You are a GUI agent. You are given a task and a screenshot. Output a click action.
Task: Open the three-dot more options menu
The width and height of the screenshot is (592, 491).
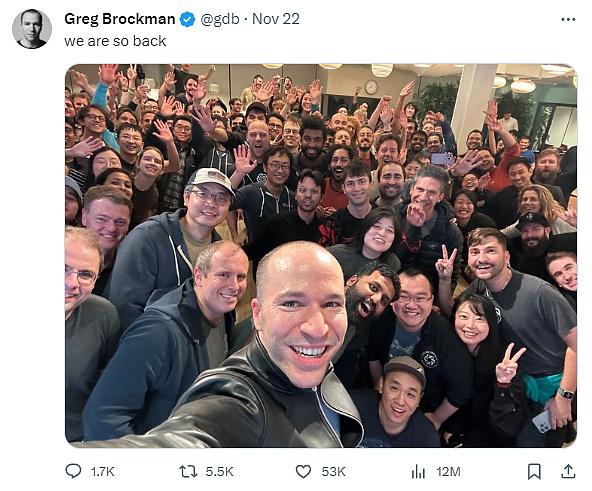(568, 19)
